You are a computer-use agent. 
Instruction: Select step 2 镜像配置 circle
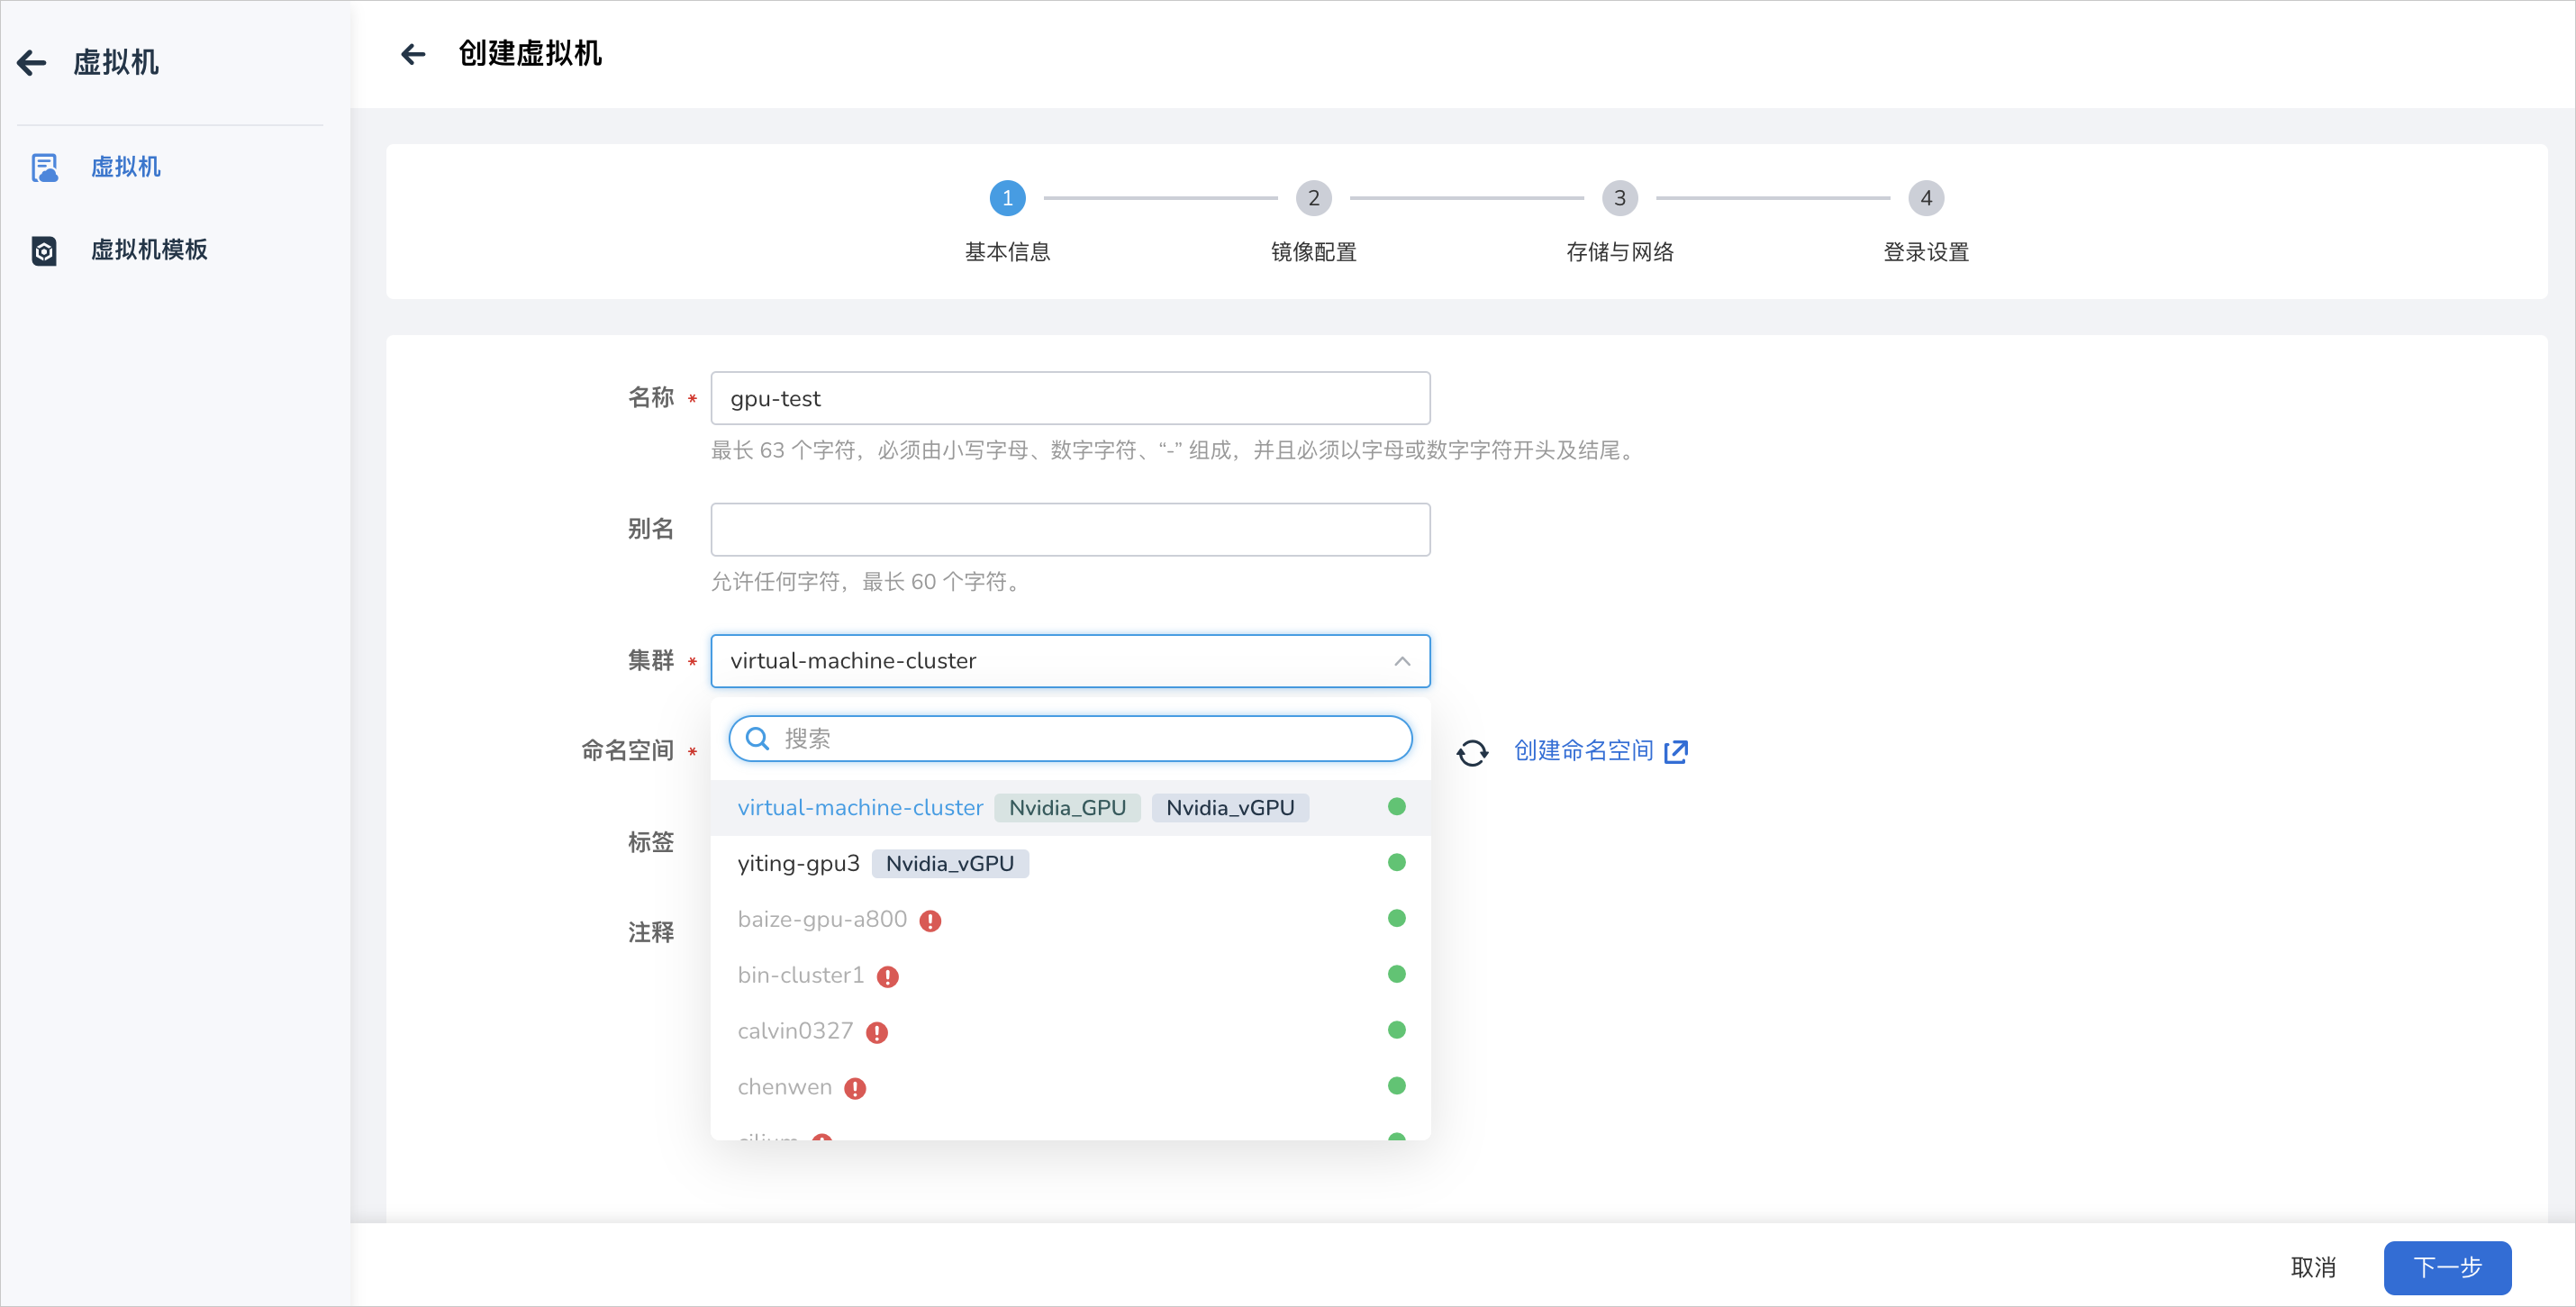(1313, 198)
